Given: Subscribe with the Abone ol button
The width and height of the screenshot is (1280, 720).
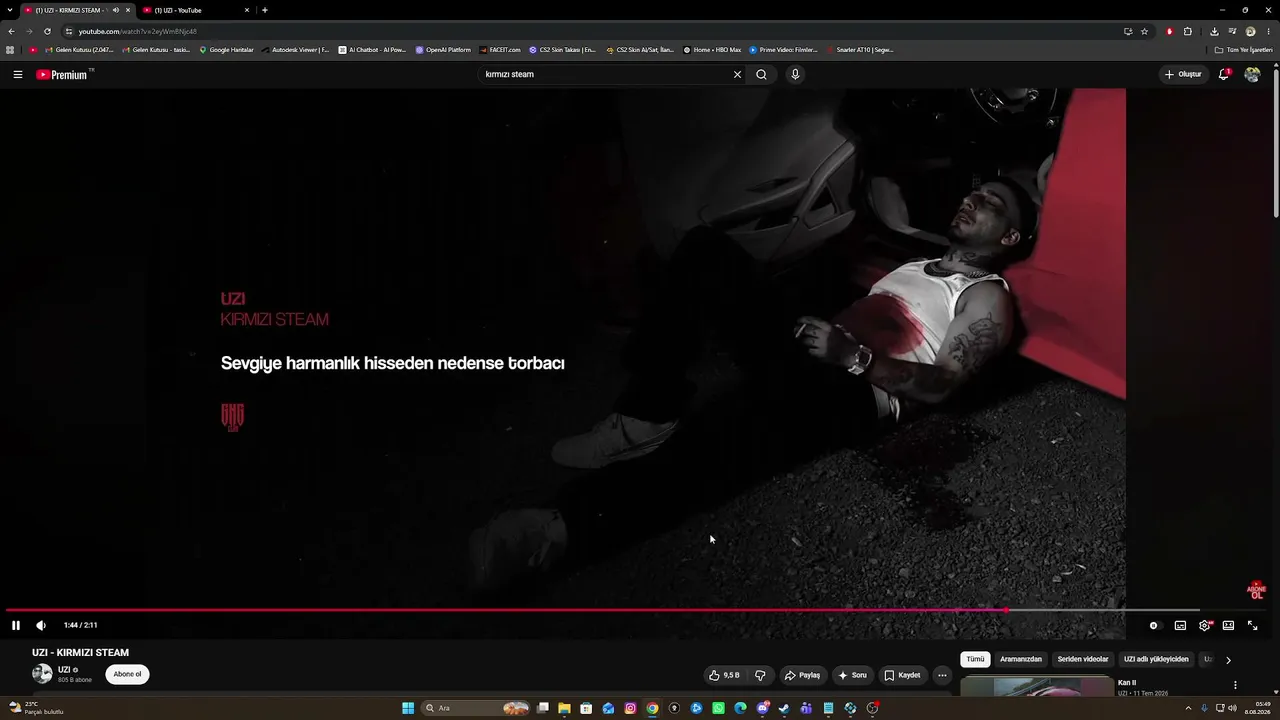Looking at the screenshot, I should [127, 674].
